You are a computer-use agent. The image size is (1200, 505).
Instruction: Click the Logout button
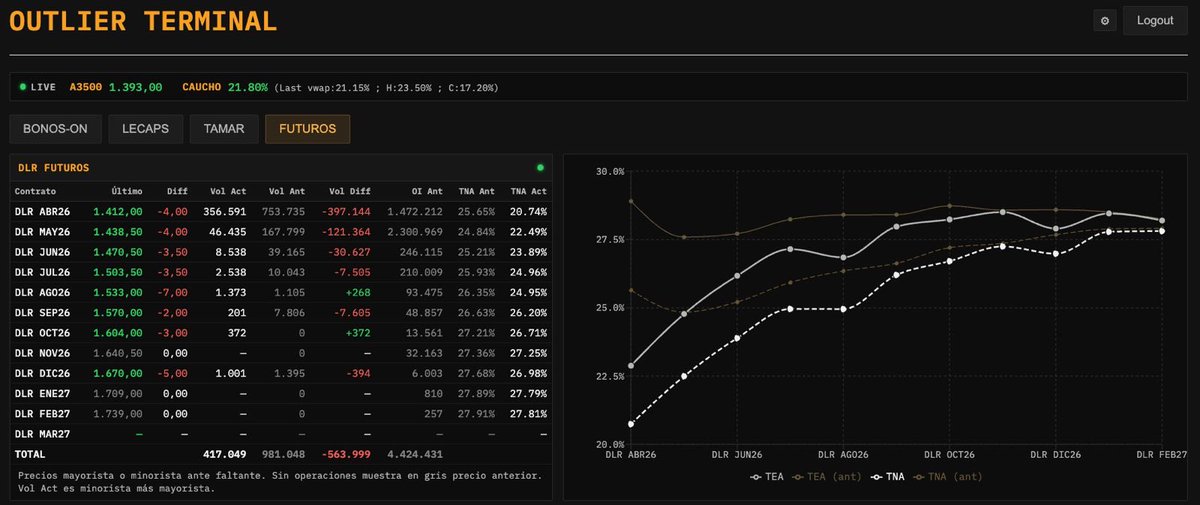point(1155,20)
